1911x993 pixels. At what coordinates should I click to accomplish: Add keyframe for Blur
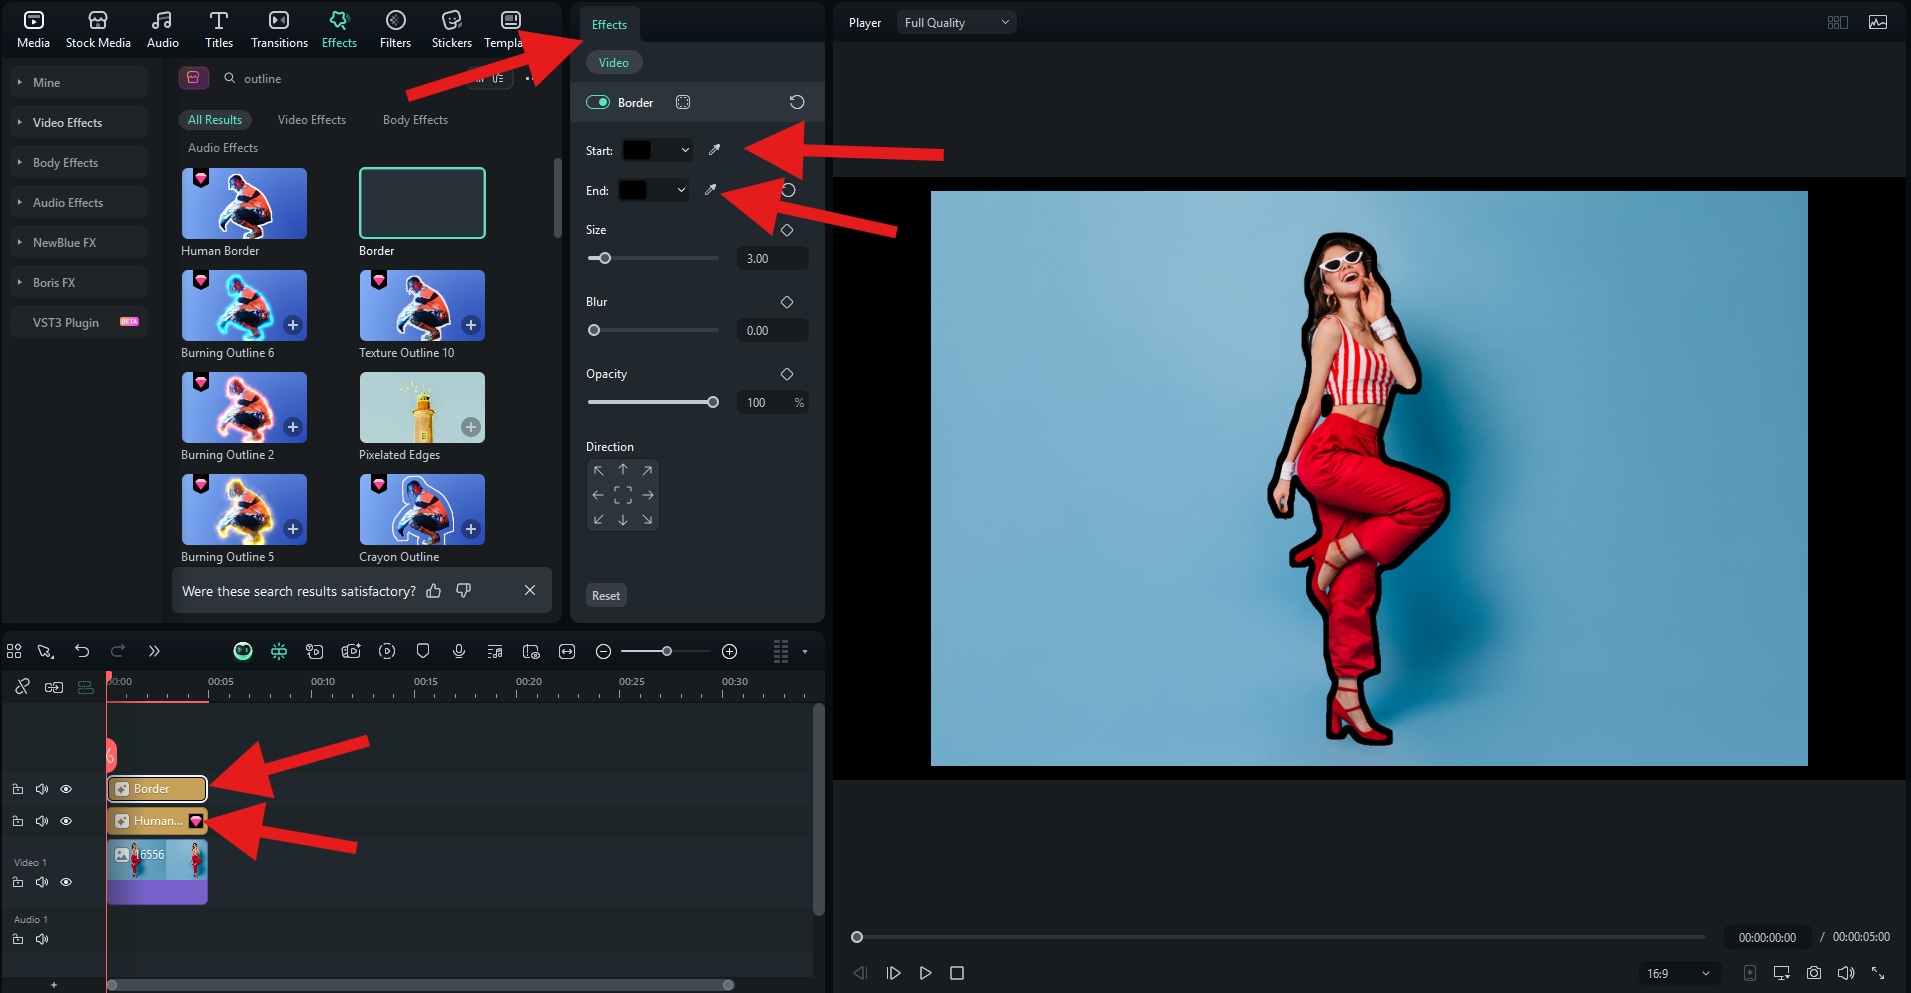pyautogui.click(x=787, y=302)
